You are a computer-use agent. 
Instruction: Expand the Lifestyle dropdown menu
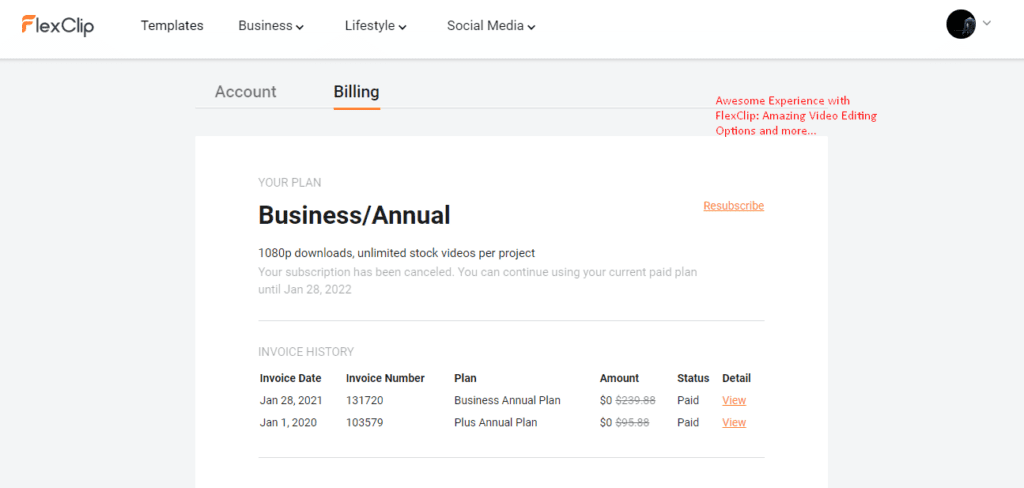375,26
